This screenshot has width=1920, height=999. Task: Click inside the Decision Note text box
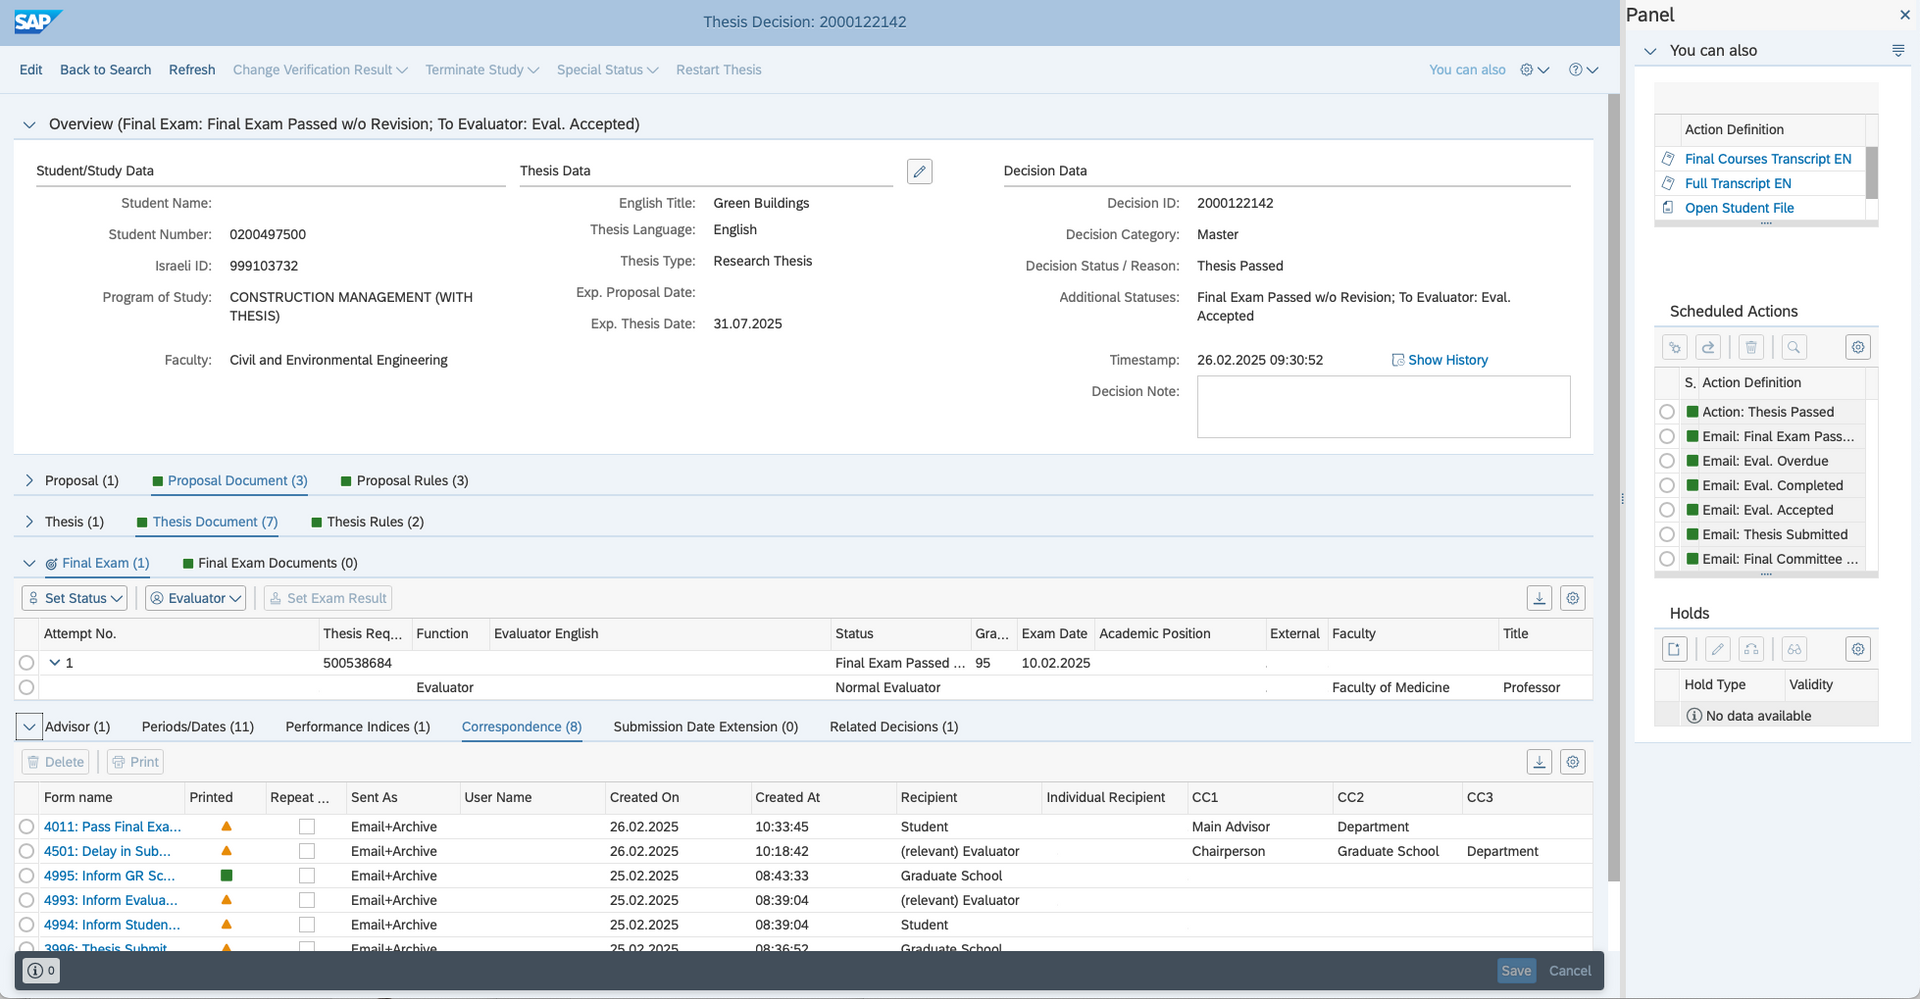click(x=1382, y=407)
